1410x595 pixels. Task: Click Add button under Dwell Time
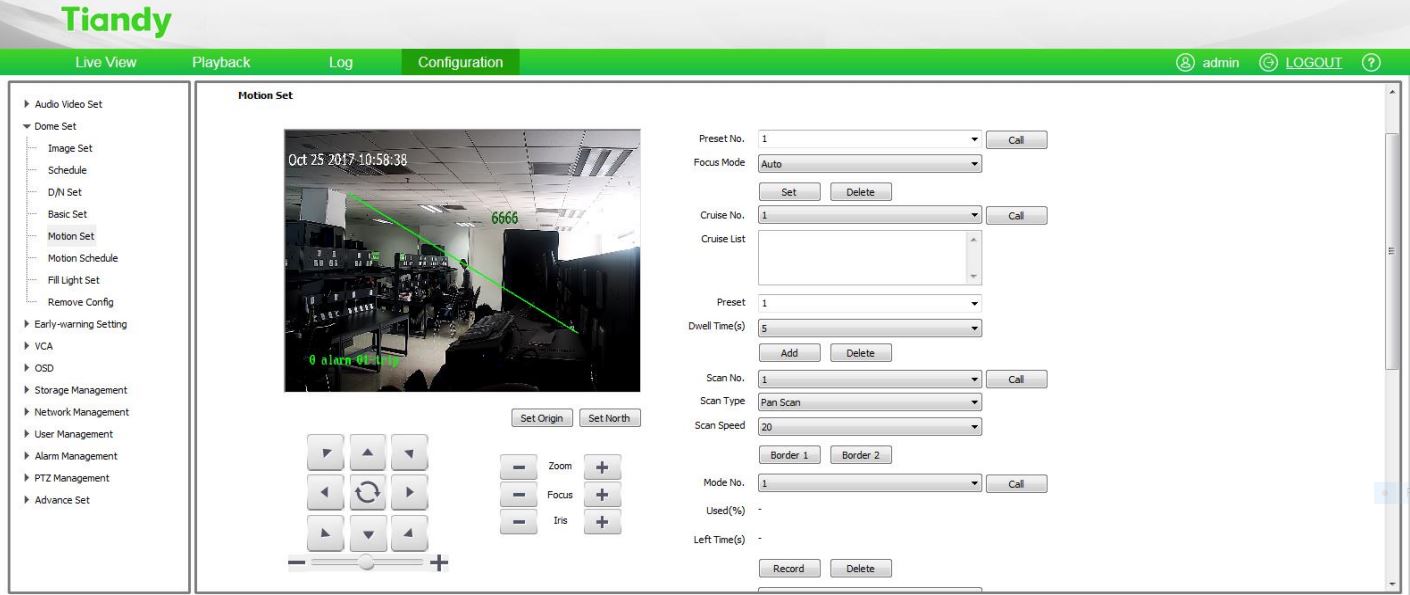[x=789, y=353]
